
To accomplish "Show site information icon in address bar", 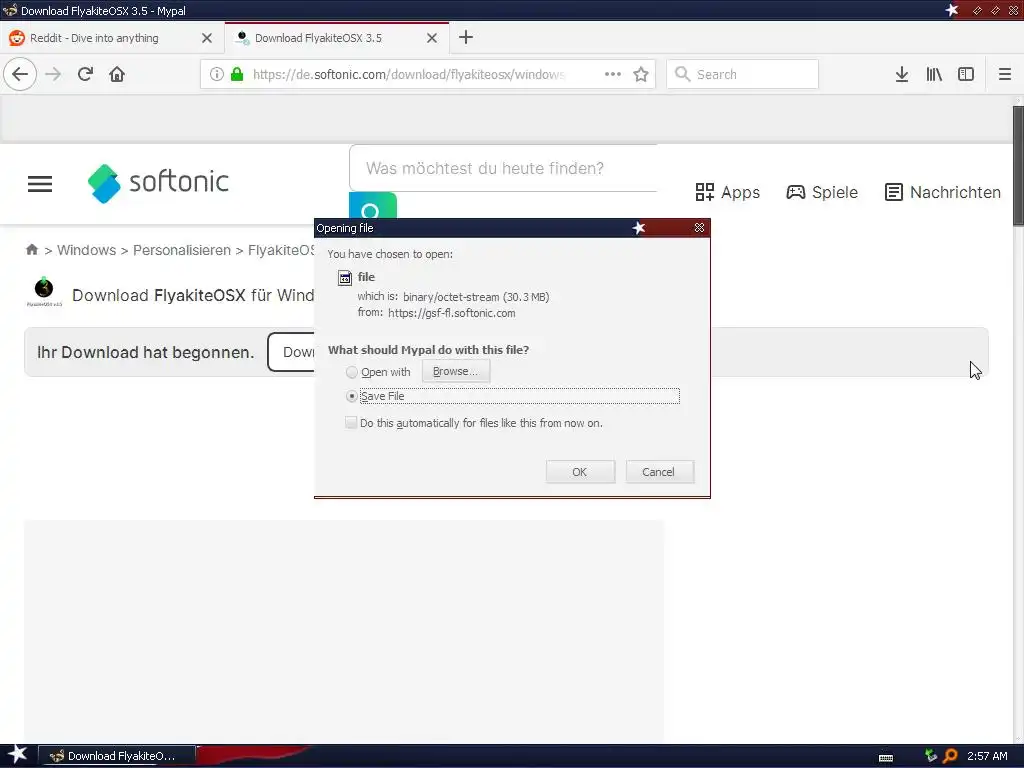I will pyautogui.click(x=217, y=74).
